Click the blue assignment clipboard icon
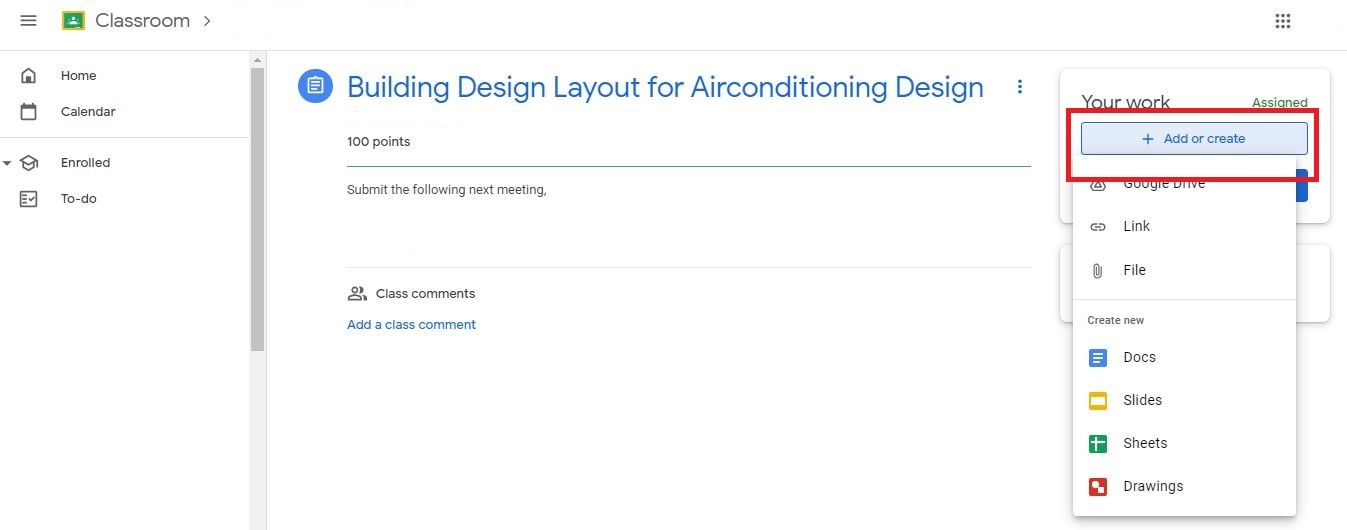The height and width of the screenshot is (530, 1347). coord(315,86)
